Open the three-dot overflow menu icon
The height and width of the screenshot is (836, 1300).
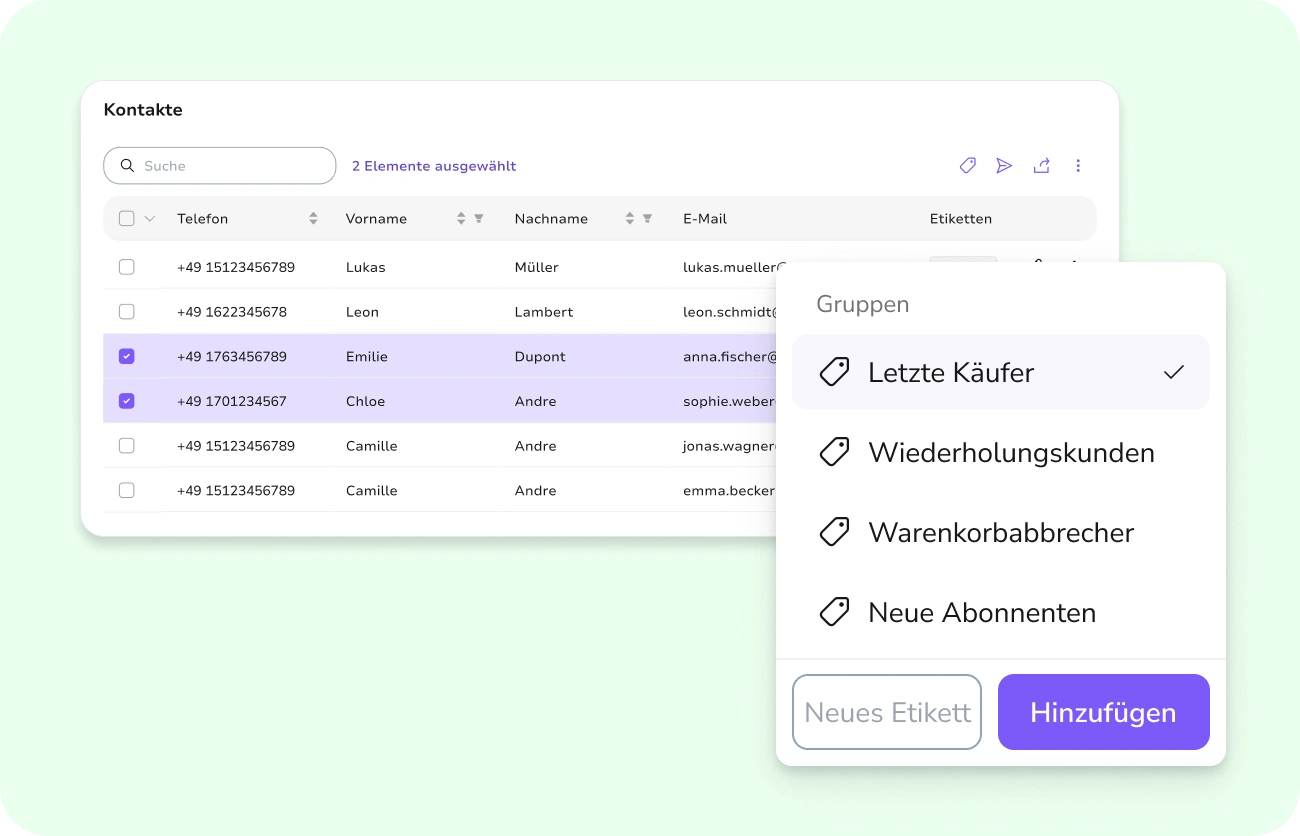click(1078, 165)
